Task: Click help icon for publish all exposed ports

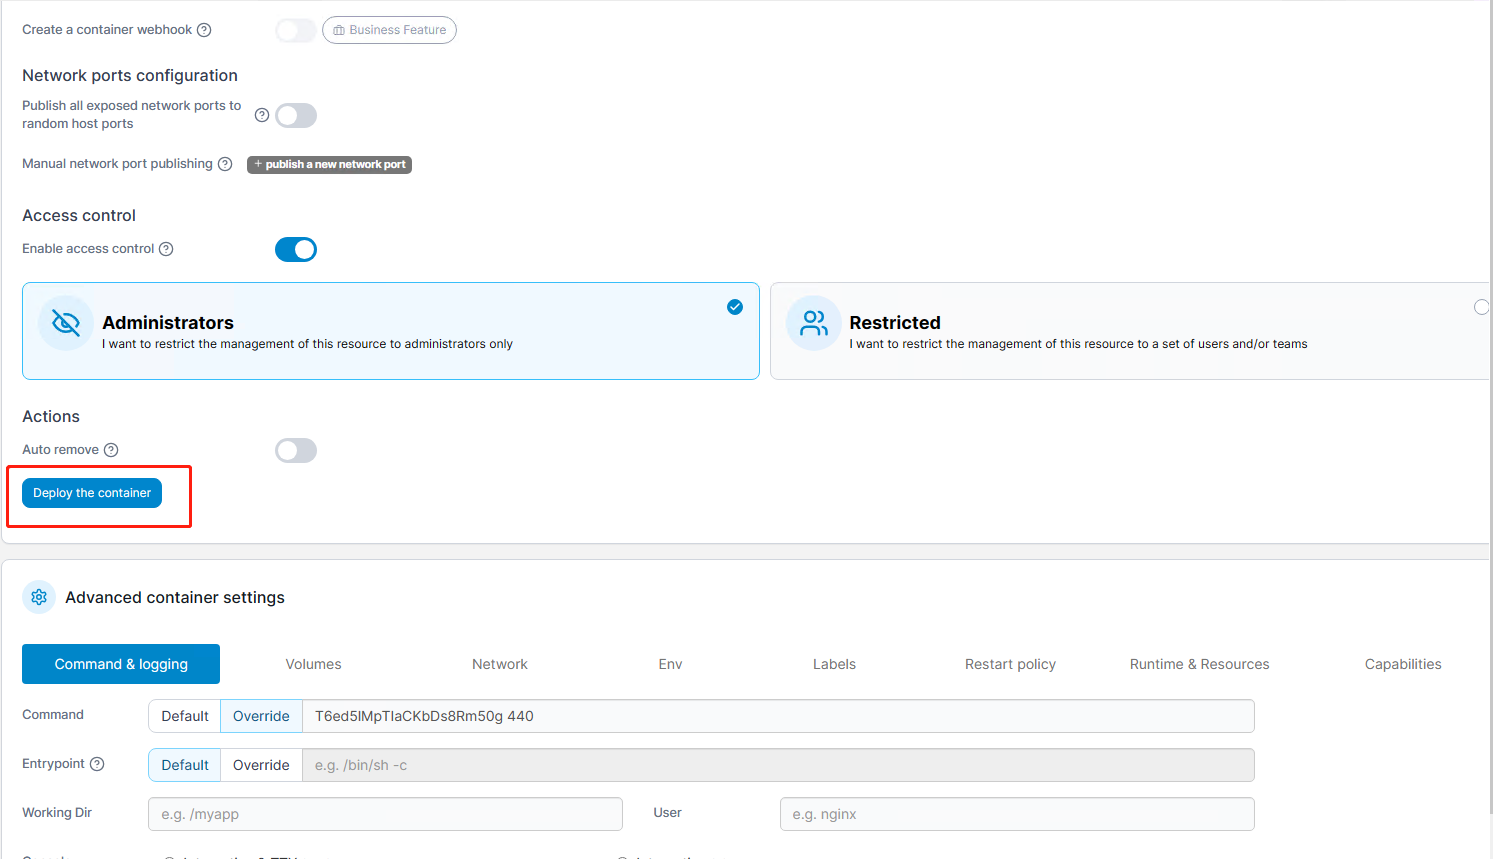Action: pyautogui.click(x=262, y=115)
